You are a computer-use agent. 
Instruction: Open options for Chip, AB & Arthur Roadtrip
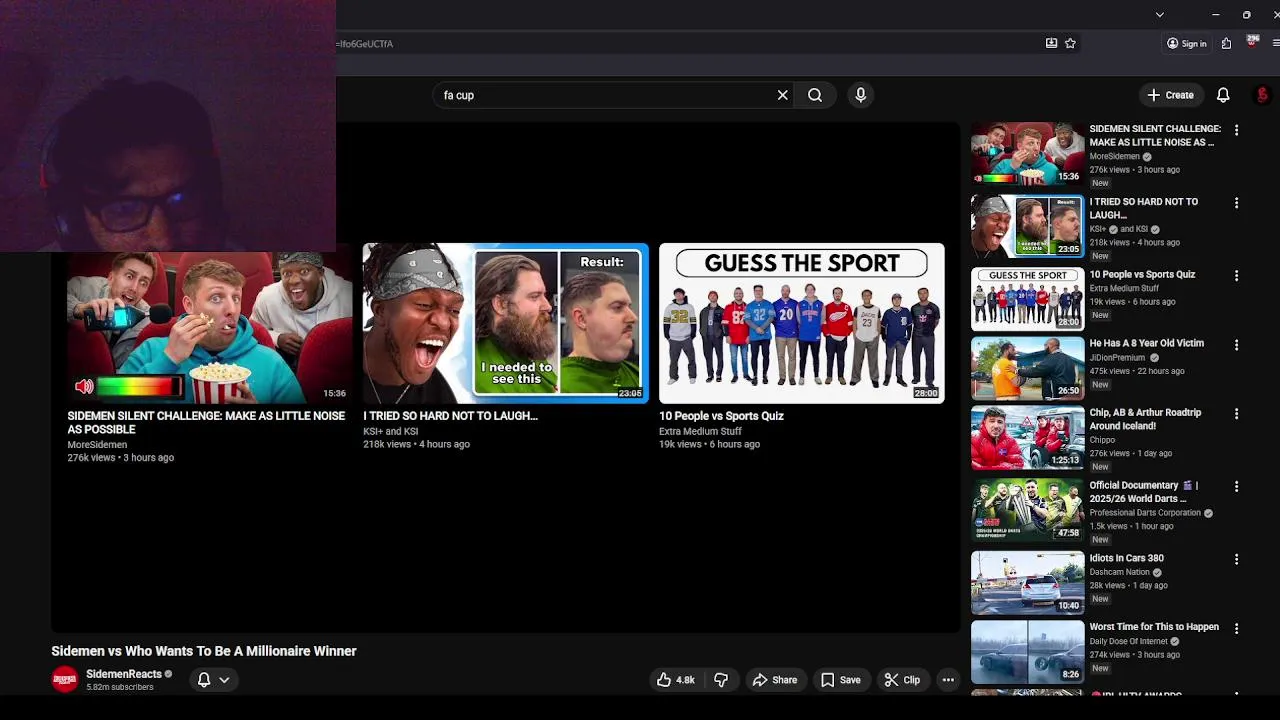tap(1236, 414)
